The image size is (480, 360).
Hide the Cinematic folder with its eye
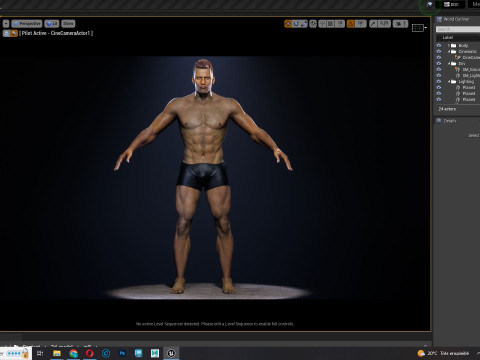pyautogui.click(x=439, y=51)
